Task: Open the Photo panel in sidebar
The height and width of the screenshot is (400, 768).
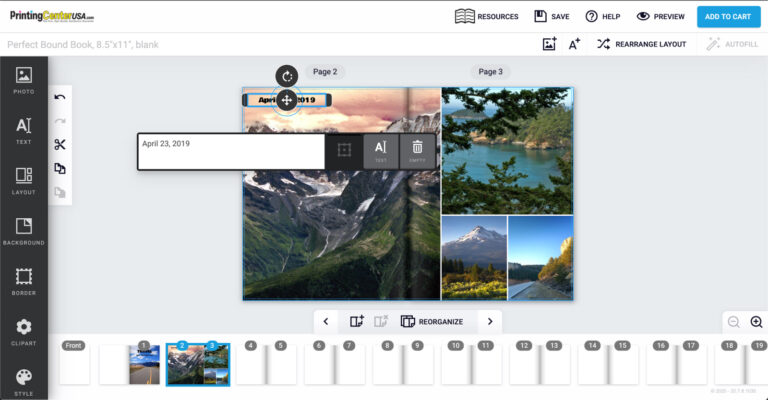Action: pos(24,80)
